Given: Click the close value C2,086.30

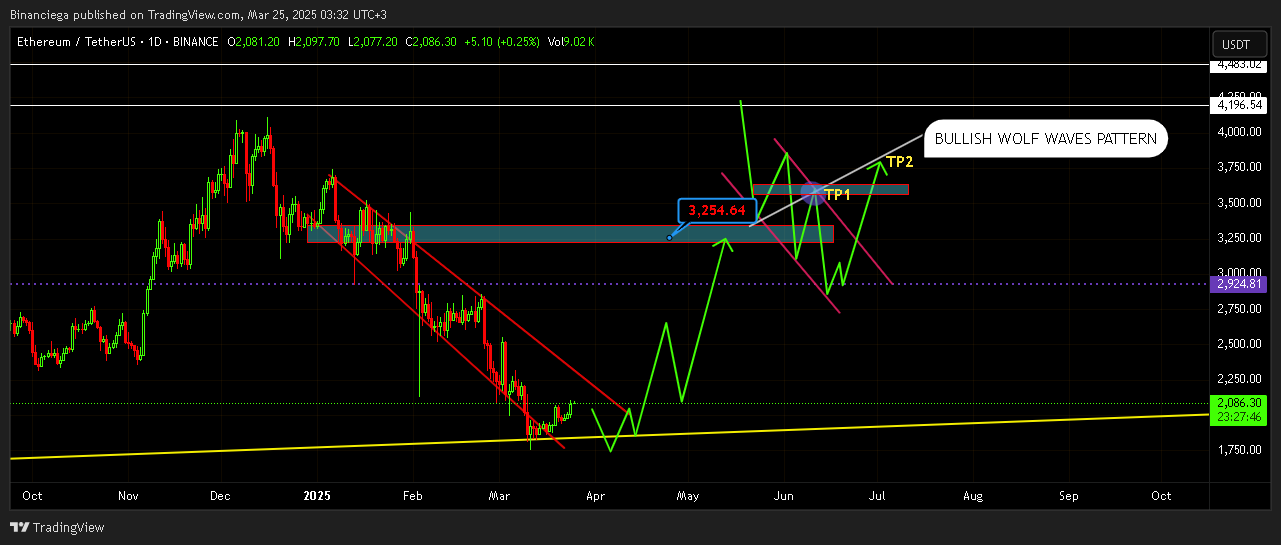Looking at the screenshot, I should tap(430, 42).
